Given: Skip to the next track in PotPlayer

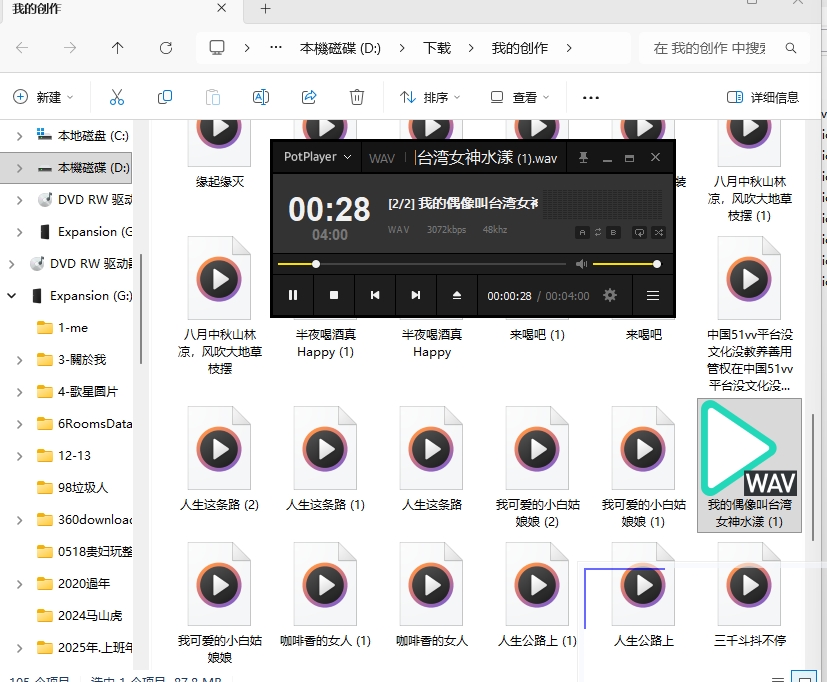Looking at the screenshot, I should tap(416, 296).
